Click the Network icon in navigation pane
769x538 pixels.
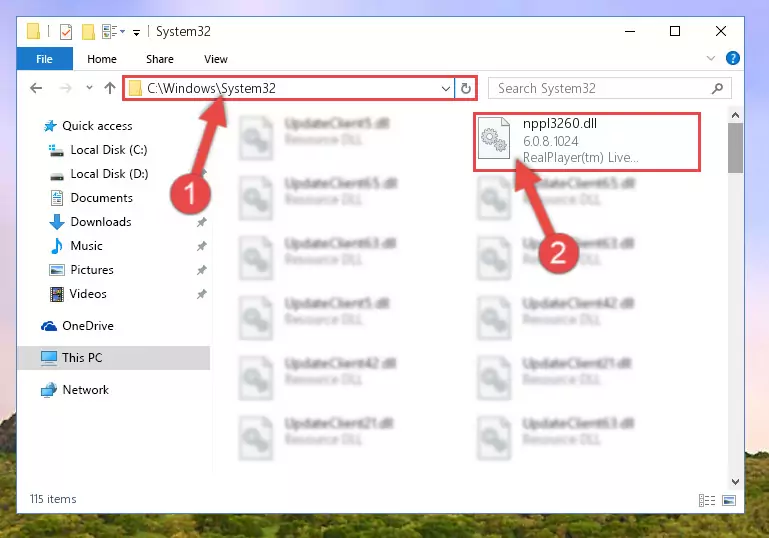pos(49,390)
